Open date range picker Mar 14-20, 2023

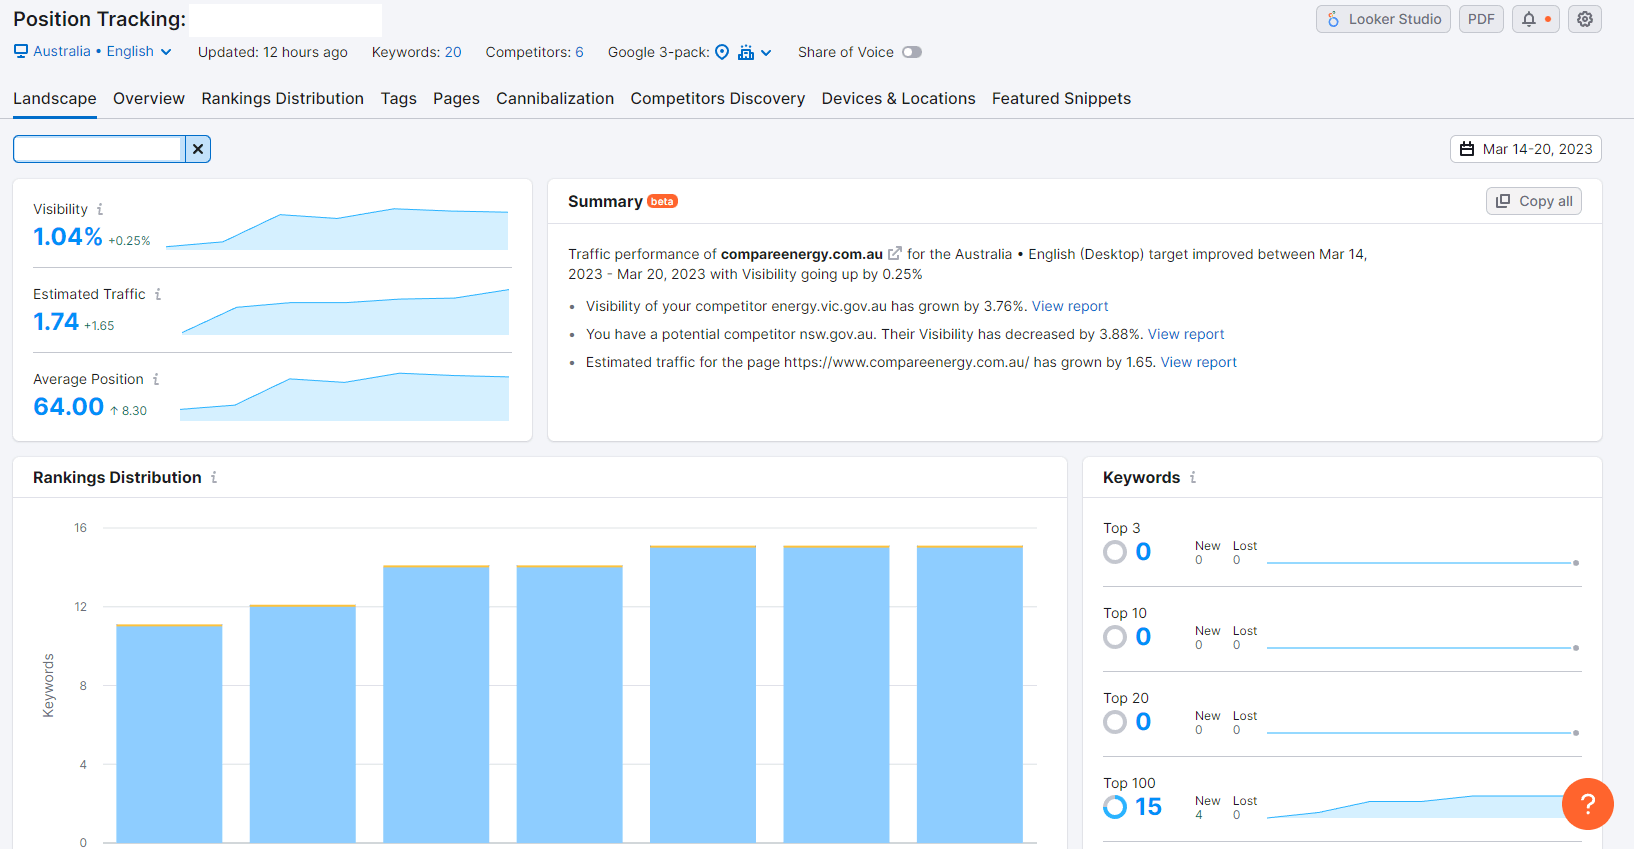[x=1526, y=149]
